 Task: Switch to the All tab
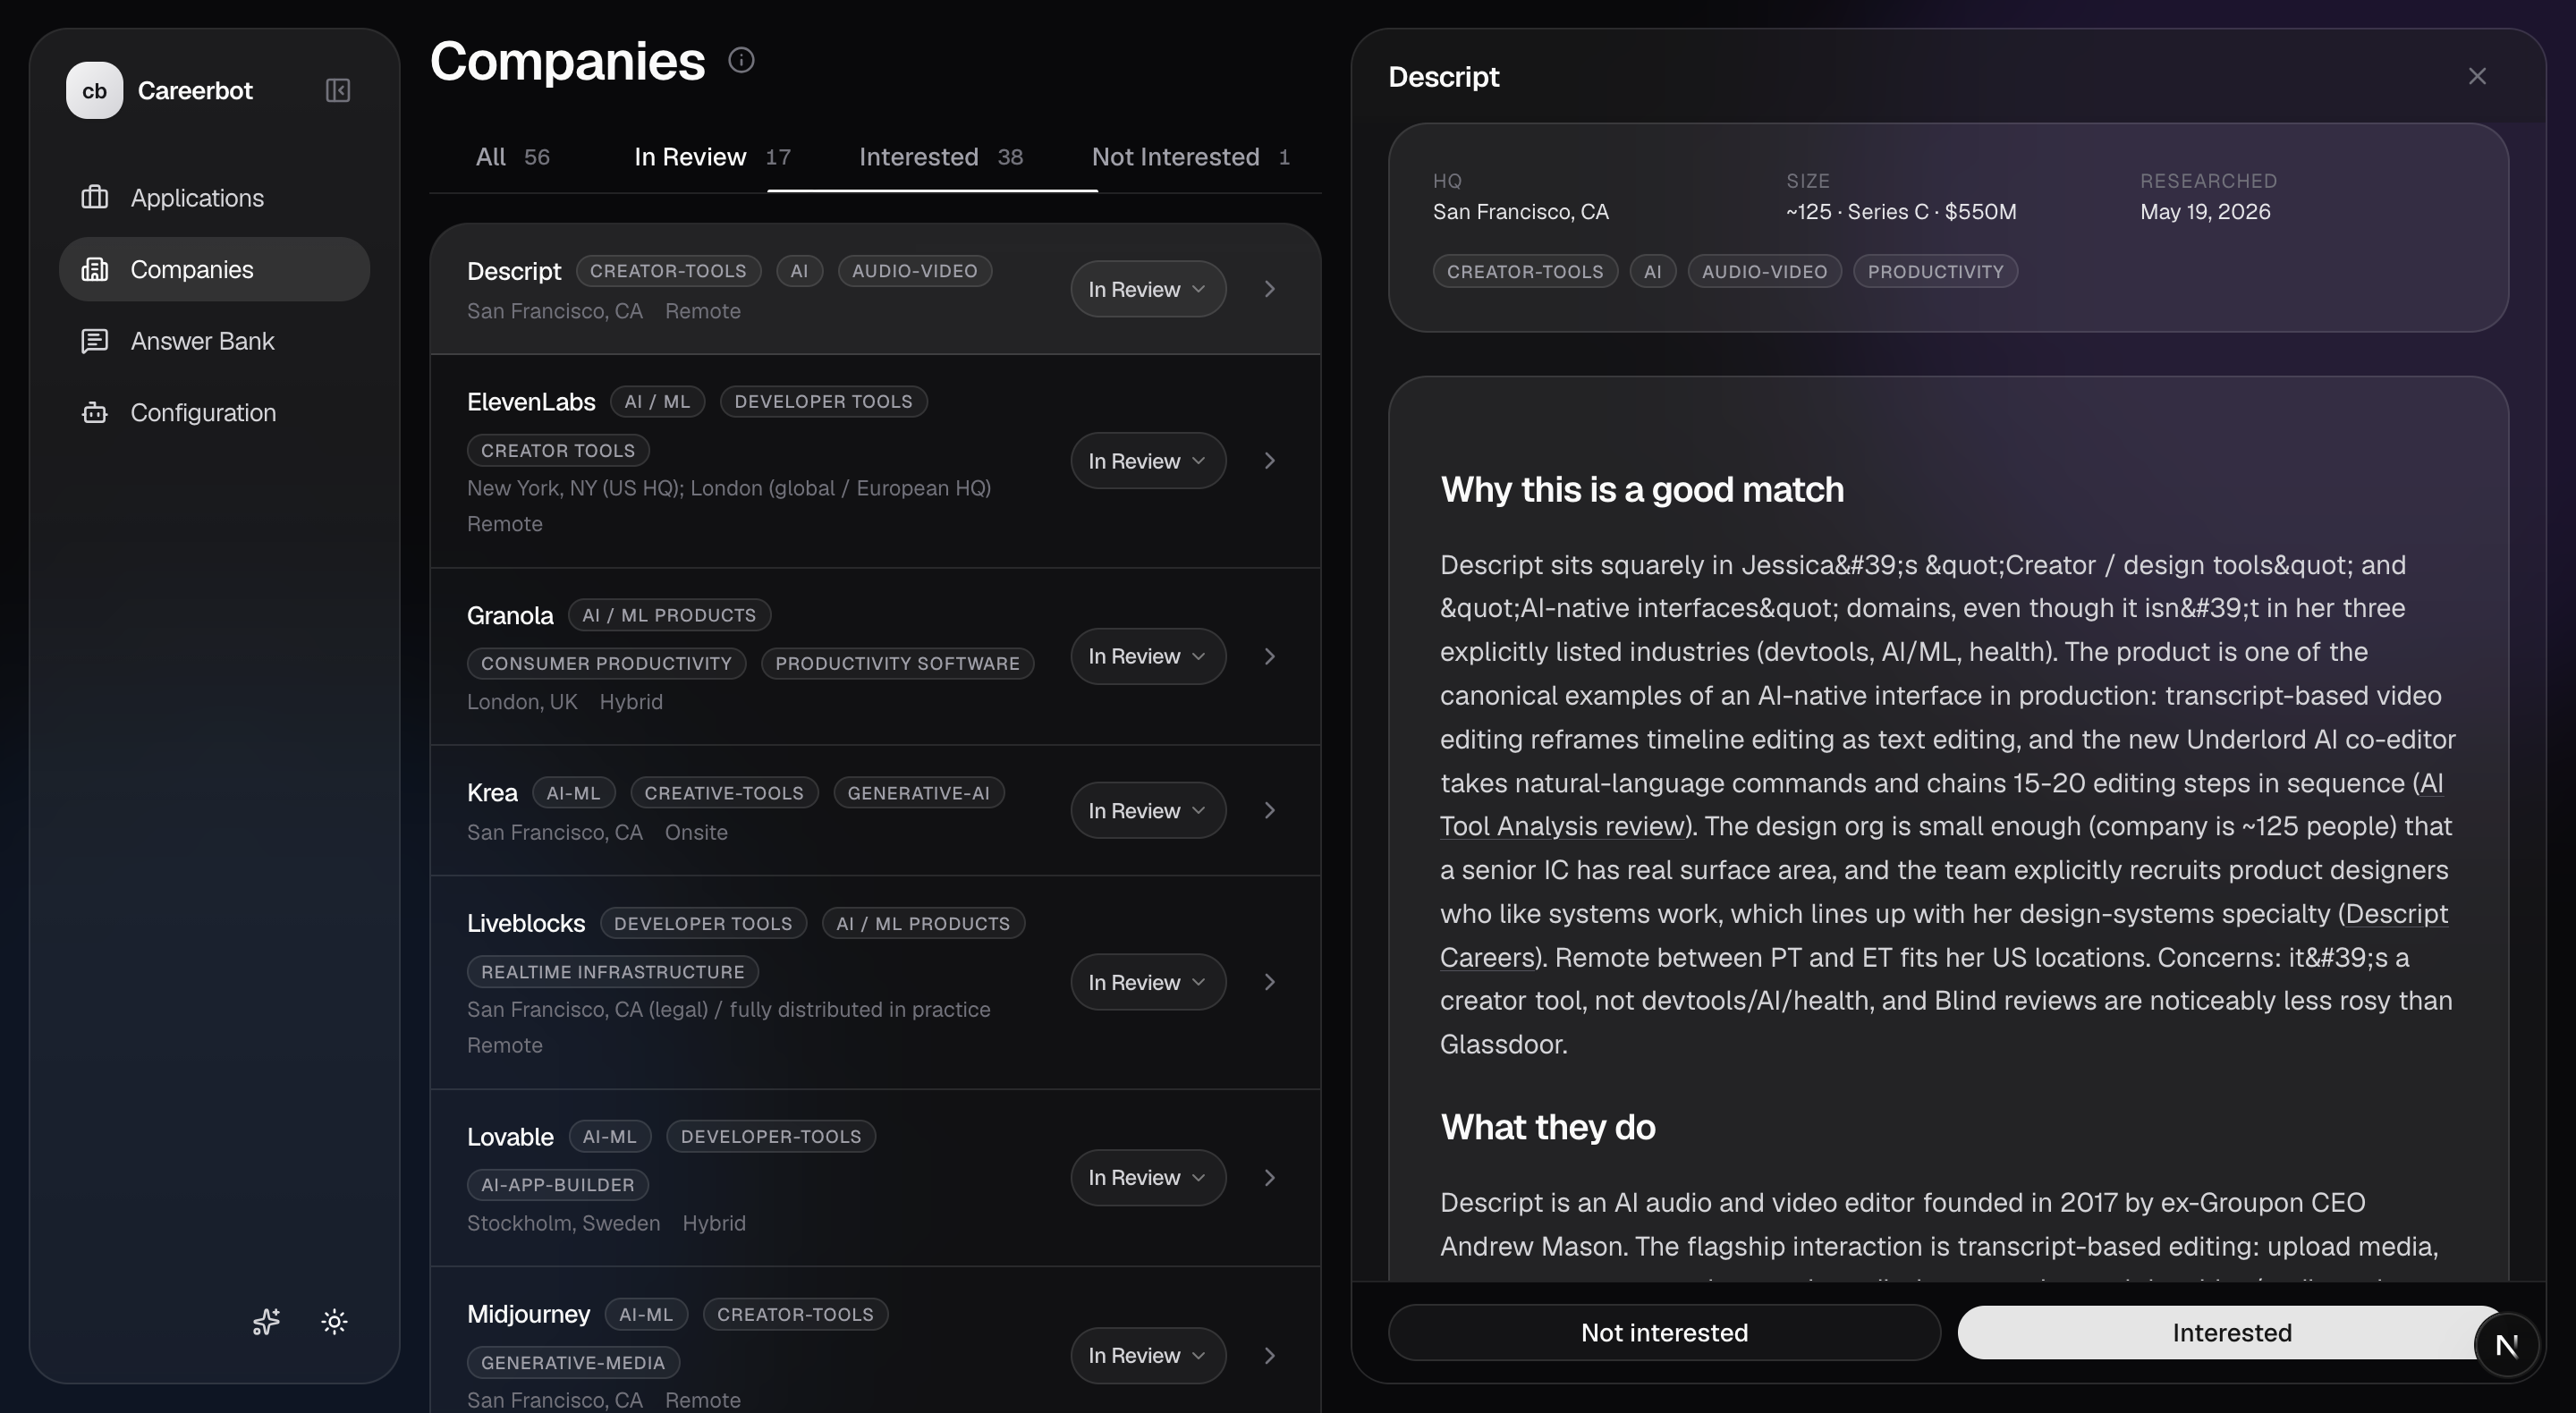(x=512, y=157)
